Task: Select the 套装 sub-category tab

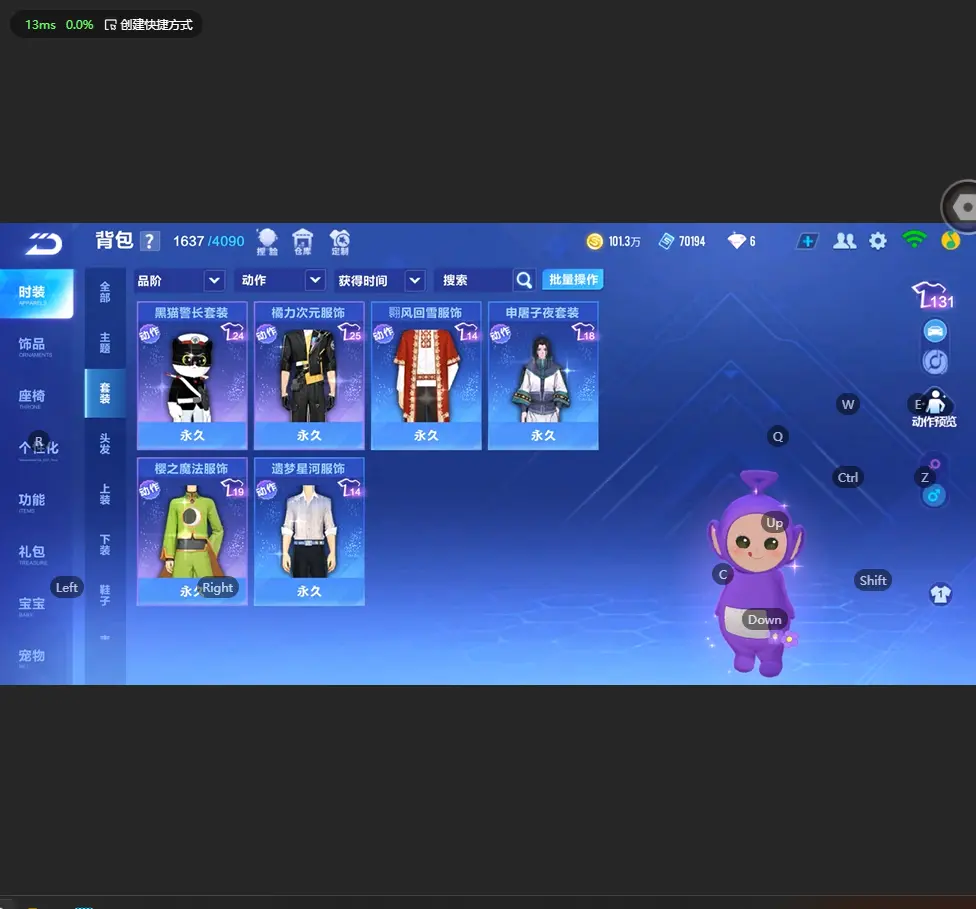Action: [105, 393]
